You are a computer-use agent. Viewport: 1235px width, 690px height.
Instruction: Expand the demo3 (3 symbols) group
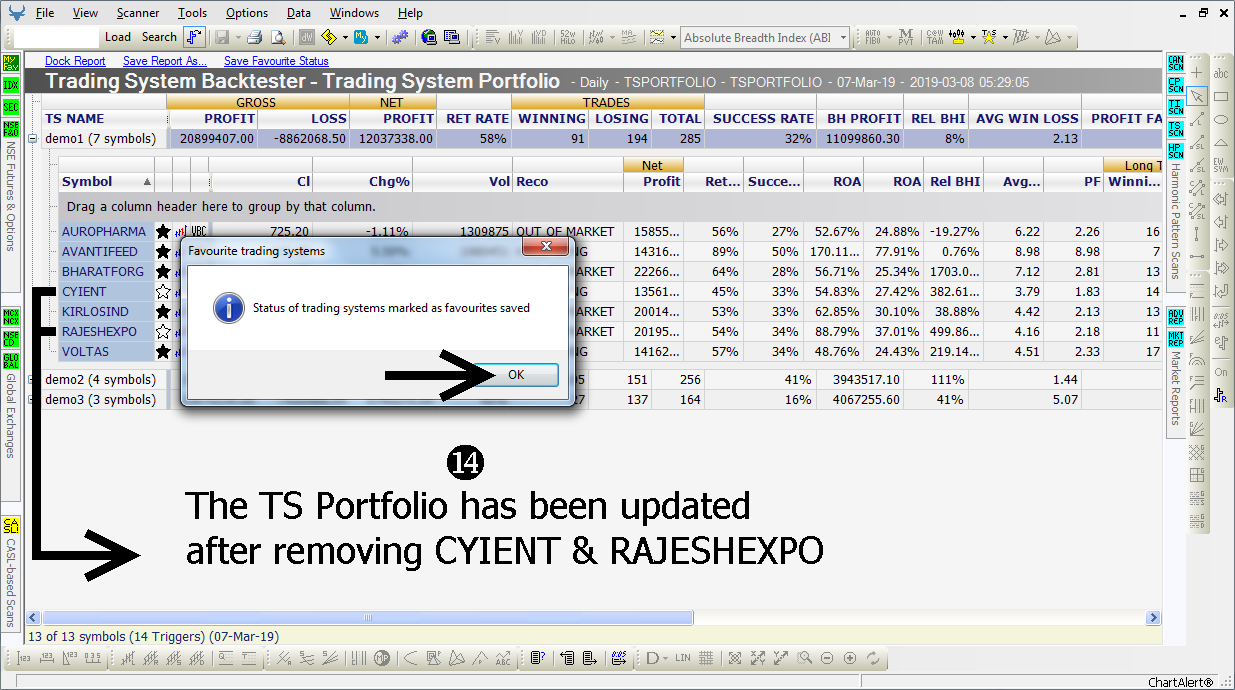point(33,400)
